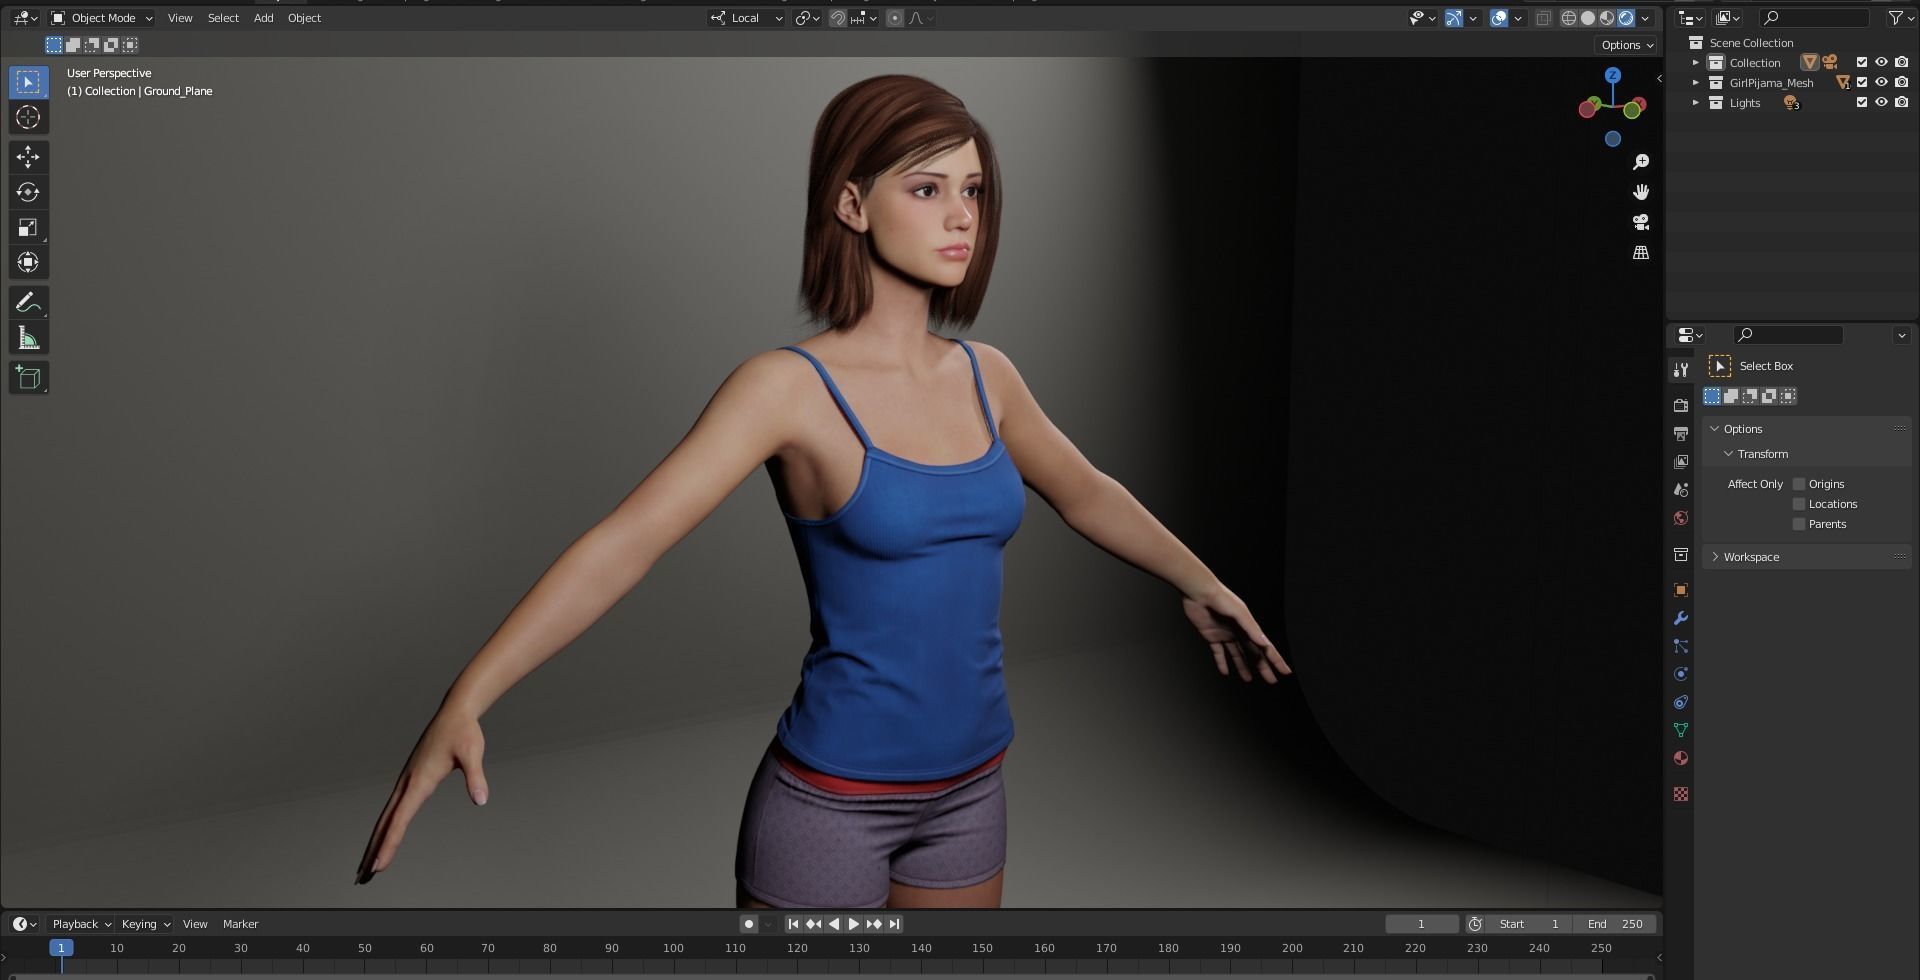Hide GirlPijama_Mesh in viewport with eye
1920x980 pixels.
[1881, 82]
